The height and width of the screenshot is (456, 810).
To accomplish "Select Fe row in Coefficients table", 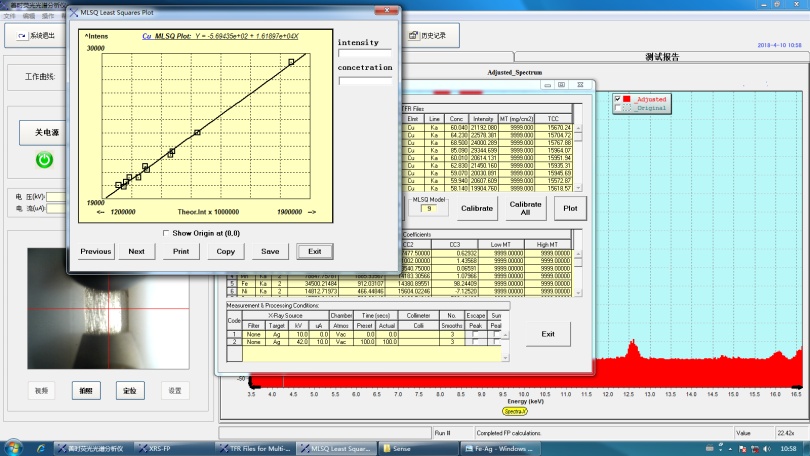I will click(399, 284).
